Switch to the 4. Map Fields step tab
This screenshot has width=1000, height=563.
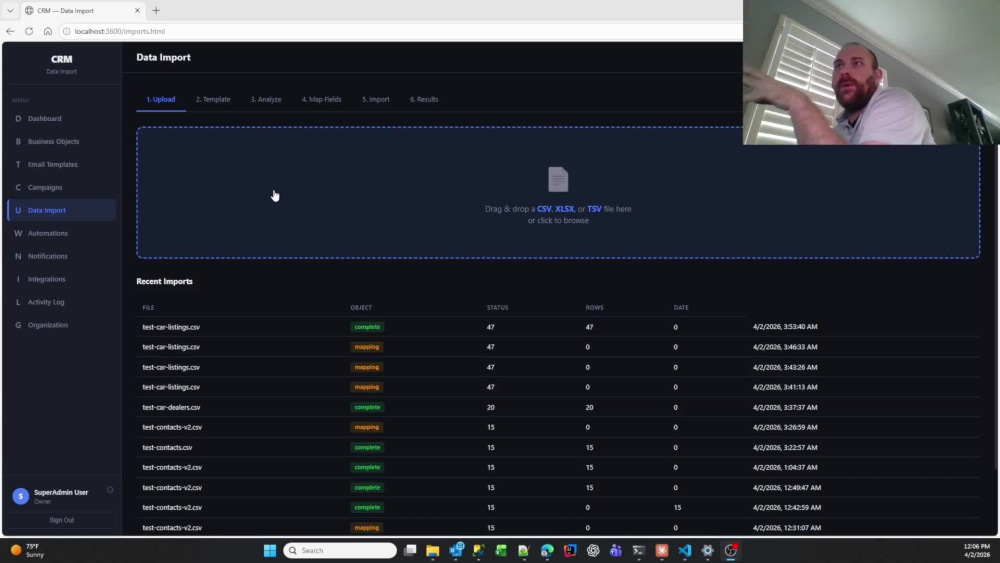tap(321, 99)
